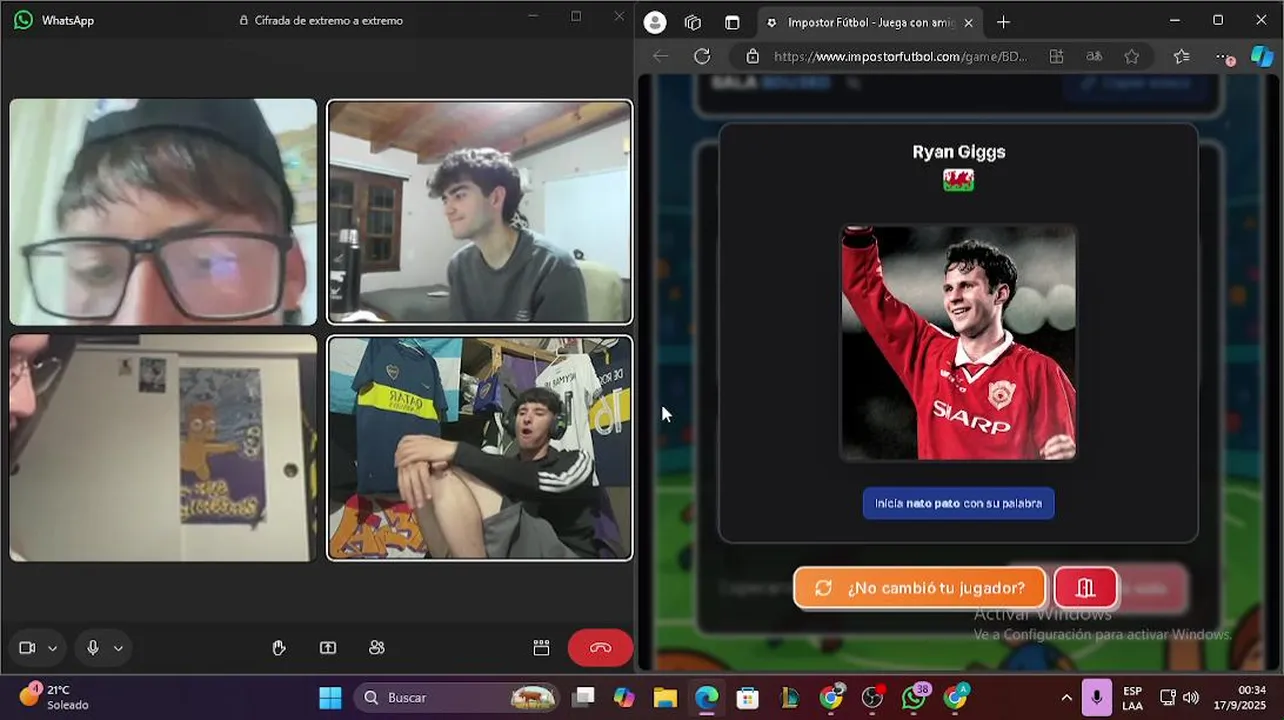Open weather widget showing 21°C Soleado

pos(55,696)
